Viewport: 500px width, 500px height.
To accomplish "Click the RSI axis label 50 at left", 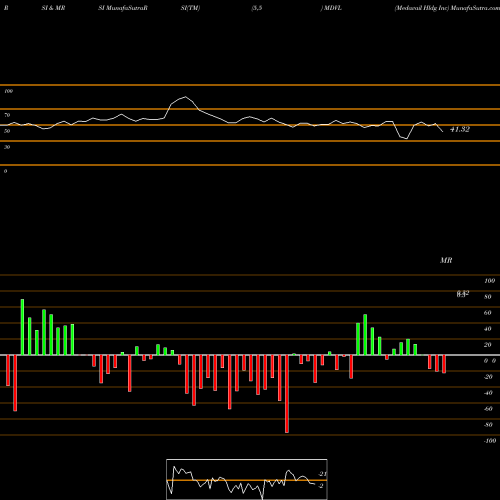I will coord(7,131).
